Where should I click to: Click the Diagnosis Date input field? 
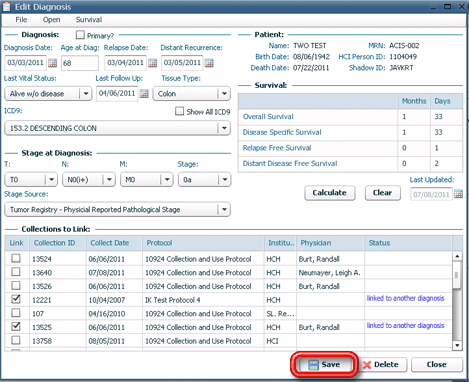click(26, 63)
